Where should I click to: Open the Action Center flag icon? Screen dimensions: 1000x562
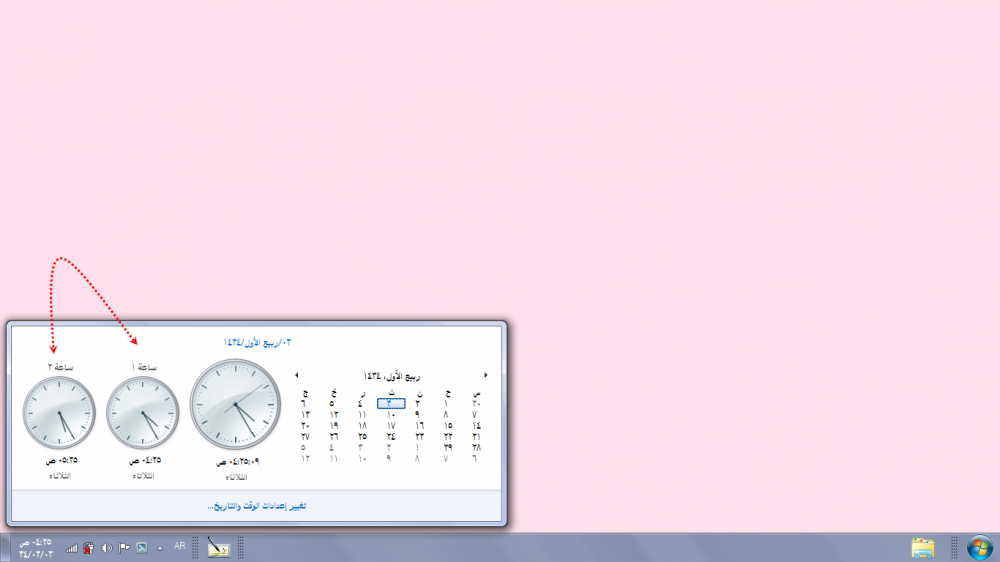[124, 548]
